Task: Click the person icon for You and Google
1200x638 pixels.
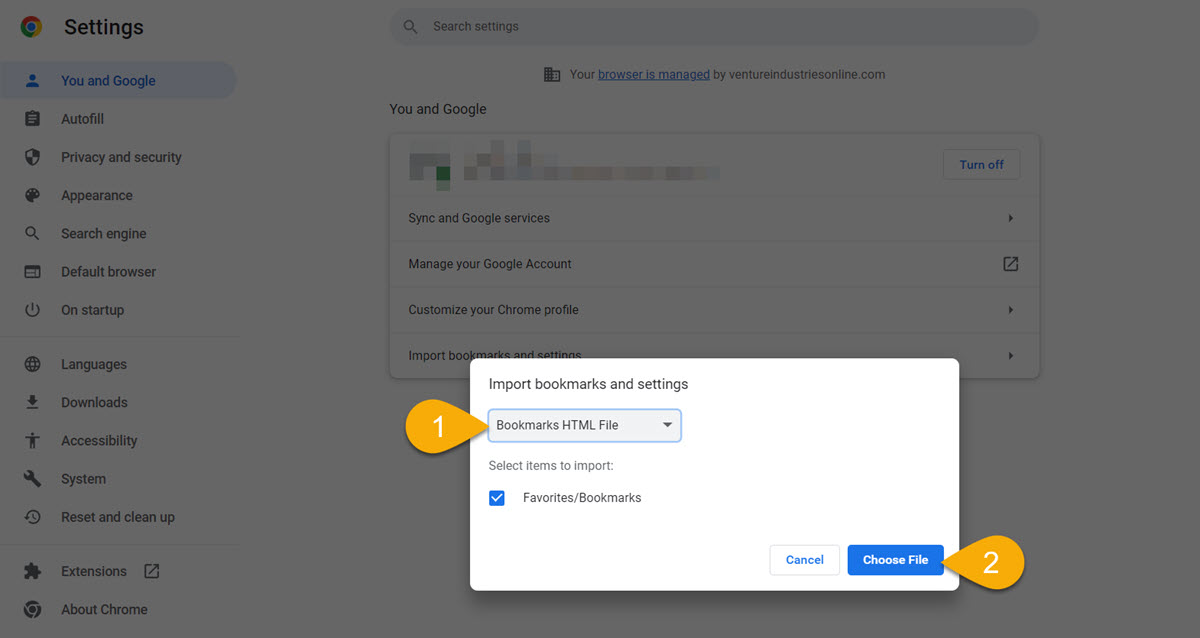Action: (32, 81)
